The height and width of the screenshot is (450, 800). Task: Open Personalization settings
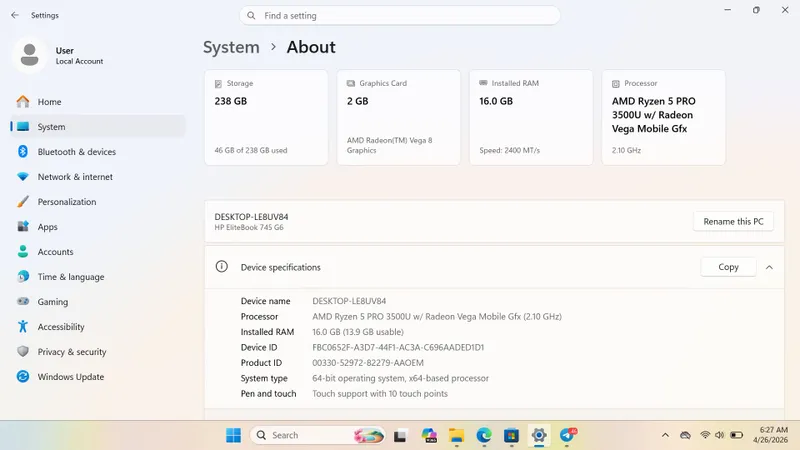[x=98, y=202]
